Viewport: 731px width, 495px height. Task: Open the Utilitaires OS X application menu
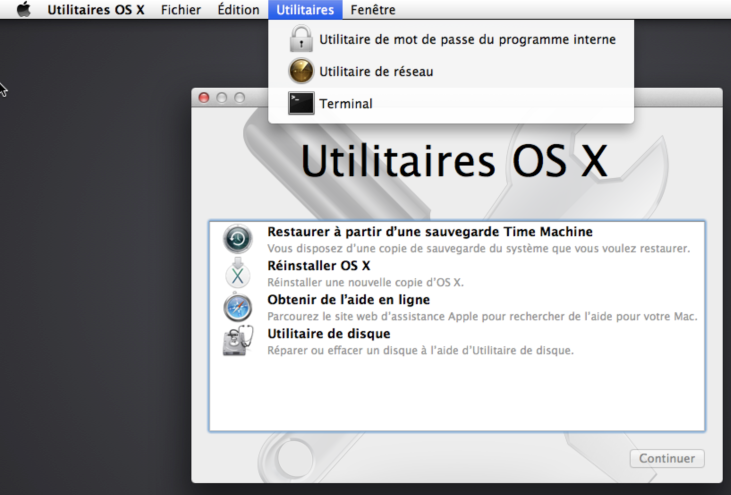click(x=96, y=9)
